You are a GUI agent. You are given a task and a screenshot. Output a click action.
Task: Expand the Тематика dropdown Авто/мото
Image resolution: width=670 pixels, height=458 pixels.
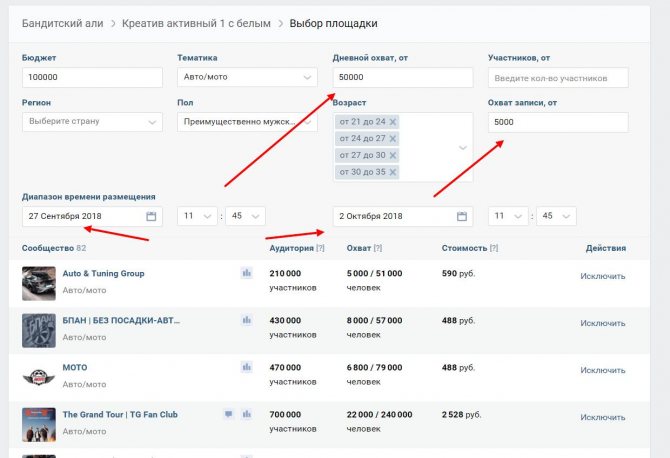(x=247, y=77)
